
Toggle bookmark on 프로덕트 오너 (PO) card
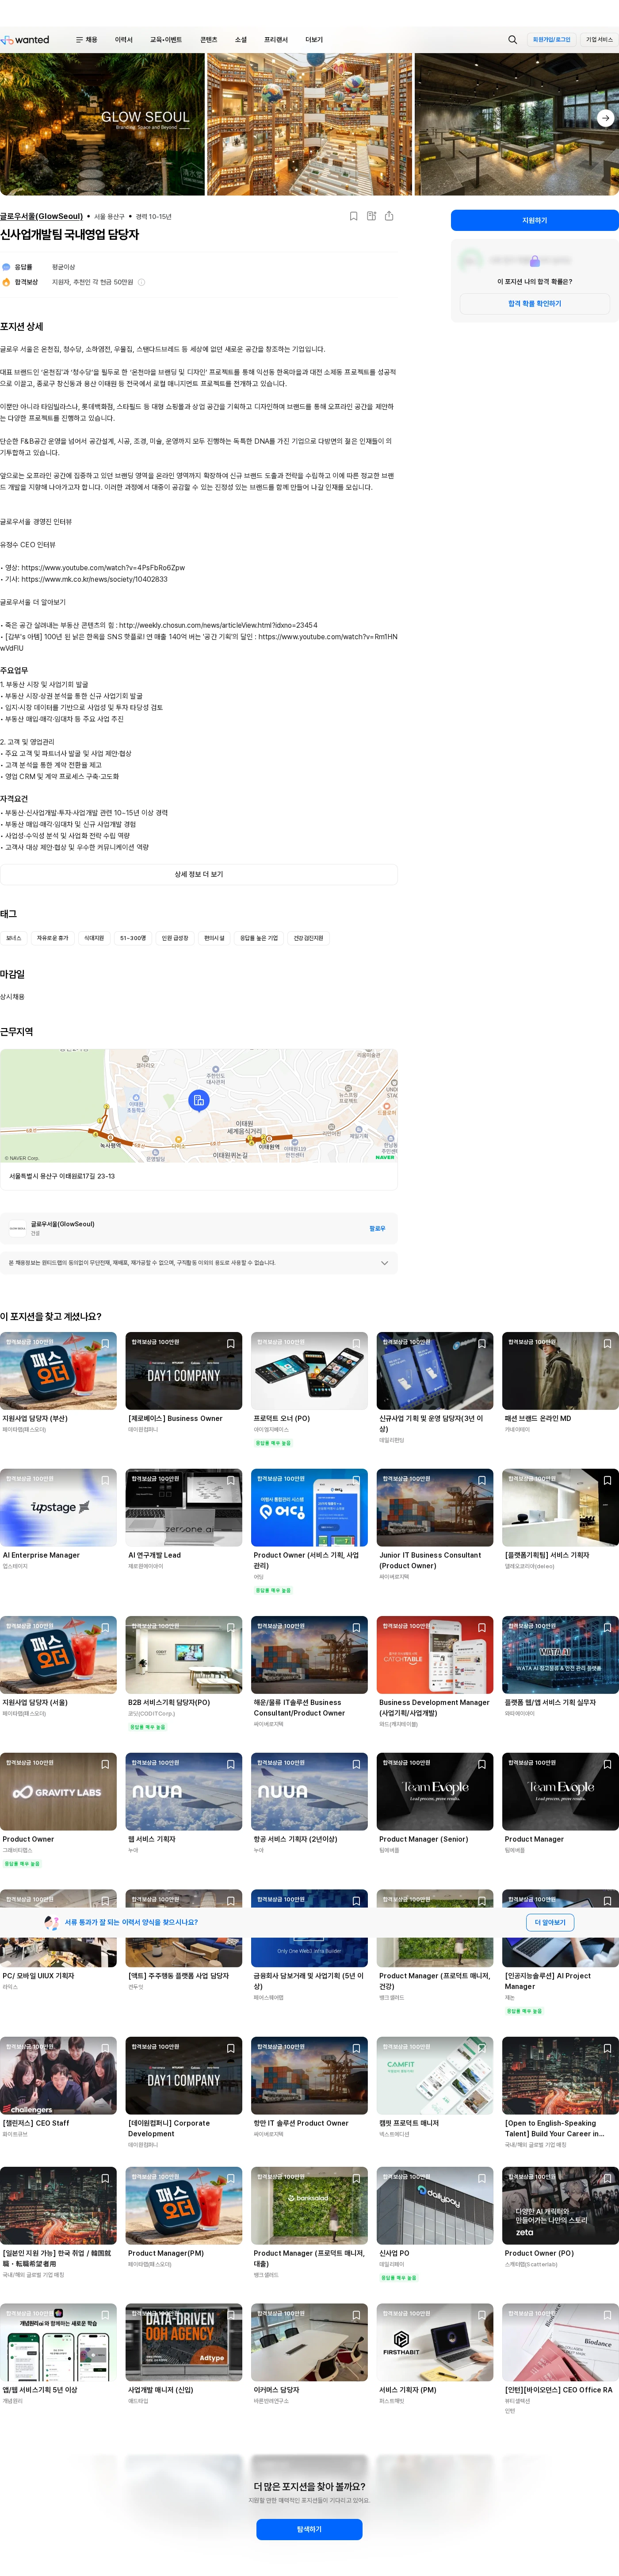point(356,1344)
